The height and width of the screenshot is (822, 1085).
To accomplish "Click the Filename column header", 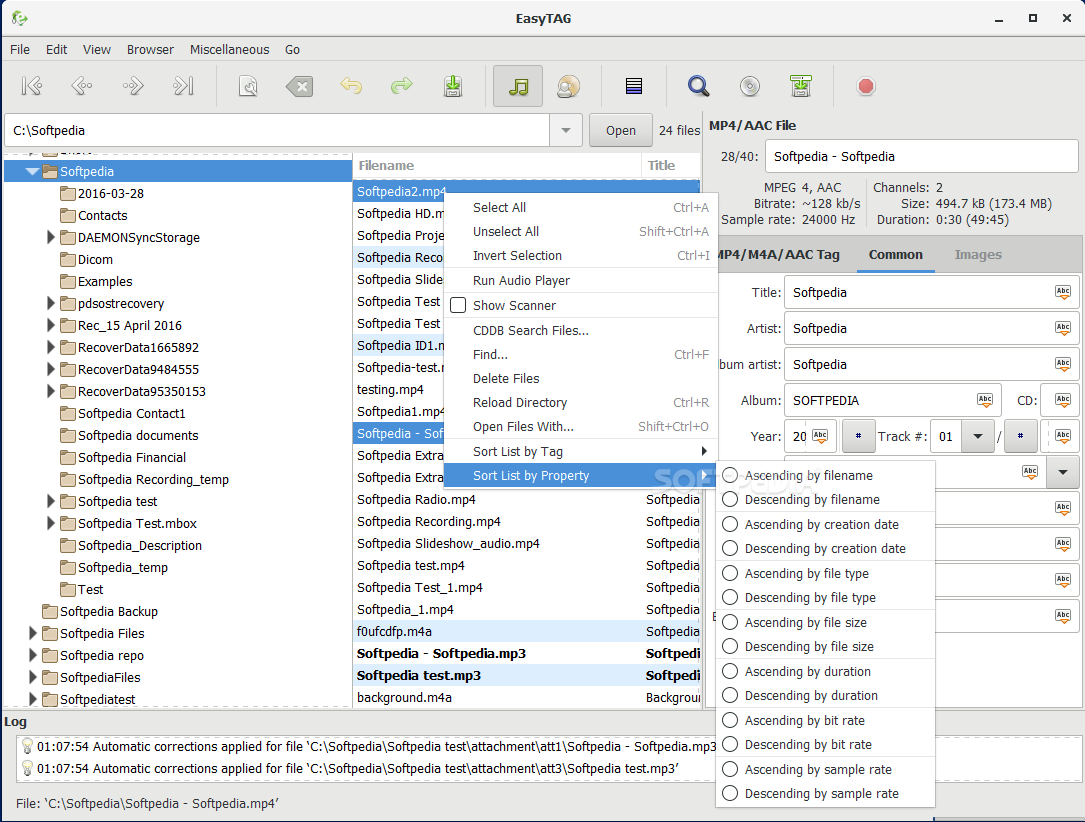I will point(497,165).
